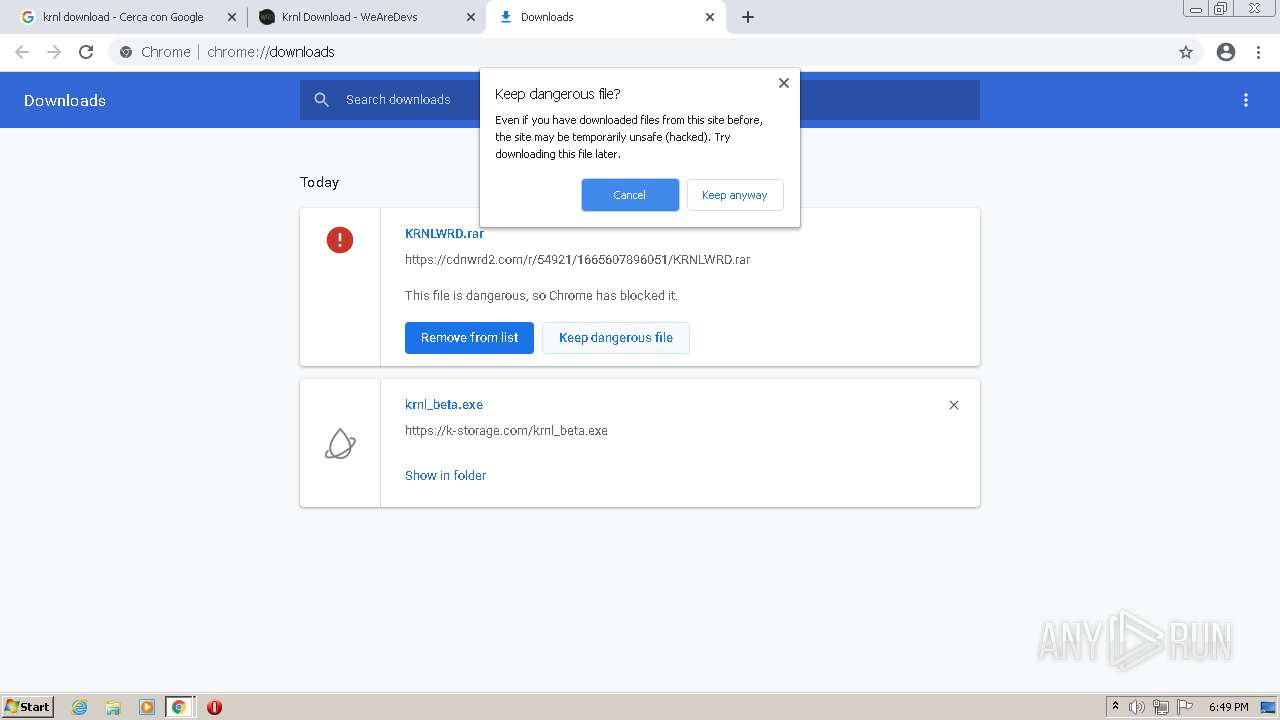Click the search magnifier icon

tap(322, 100)
